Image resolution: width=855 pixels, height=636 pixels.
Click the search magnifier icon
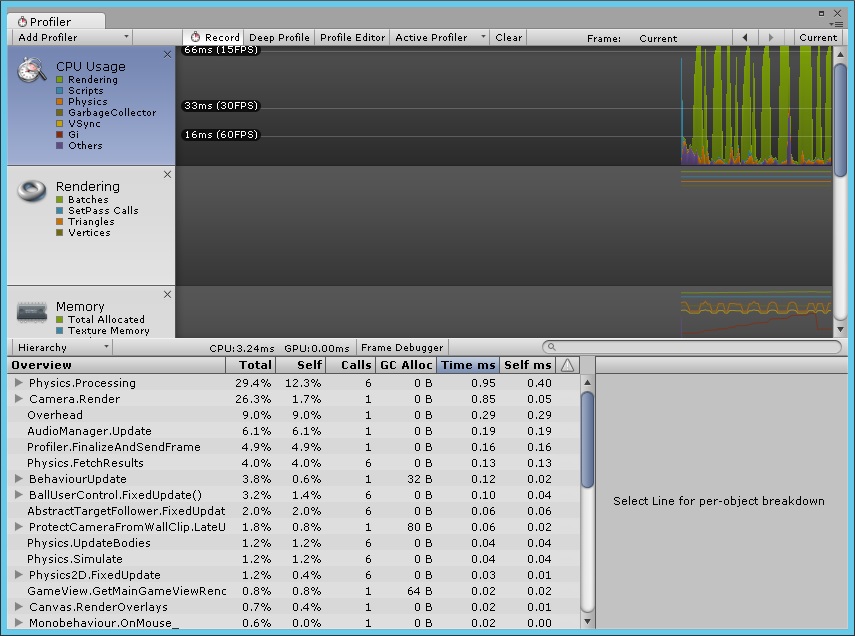(551, 347)
